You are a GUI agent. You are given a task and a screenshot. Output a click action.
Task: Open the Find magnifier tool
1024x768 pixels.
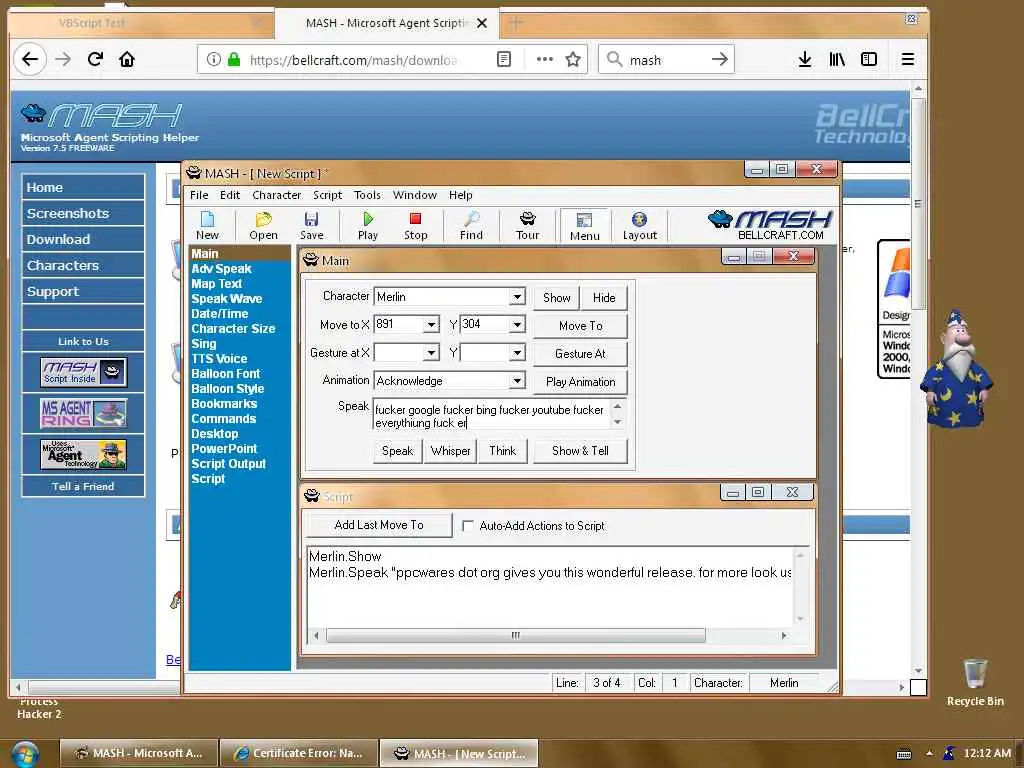point(471,225)
